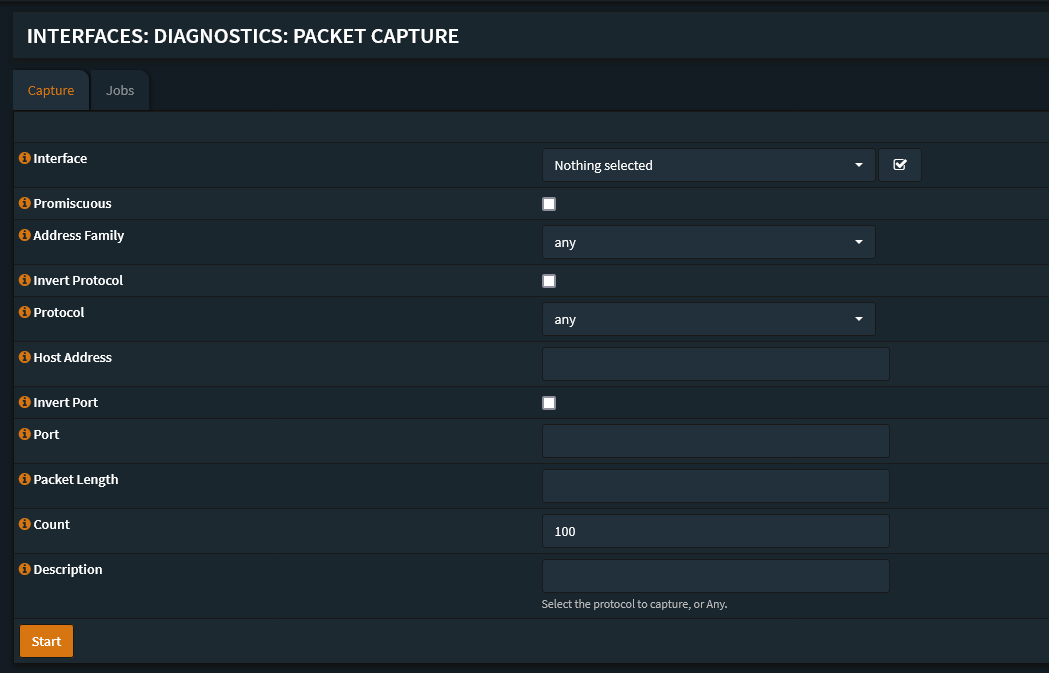Viewport: 1049px width, 673px height.
Task: Switch to the Jobs tab
Action: coord(119,89)
